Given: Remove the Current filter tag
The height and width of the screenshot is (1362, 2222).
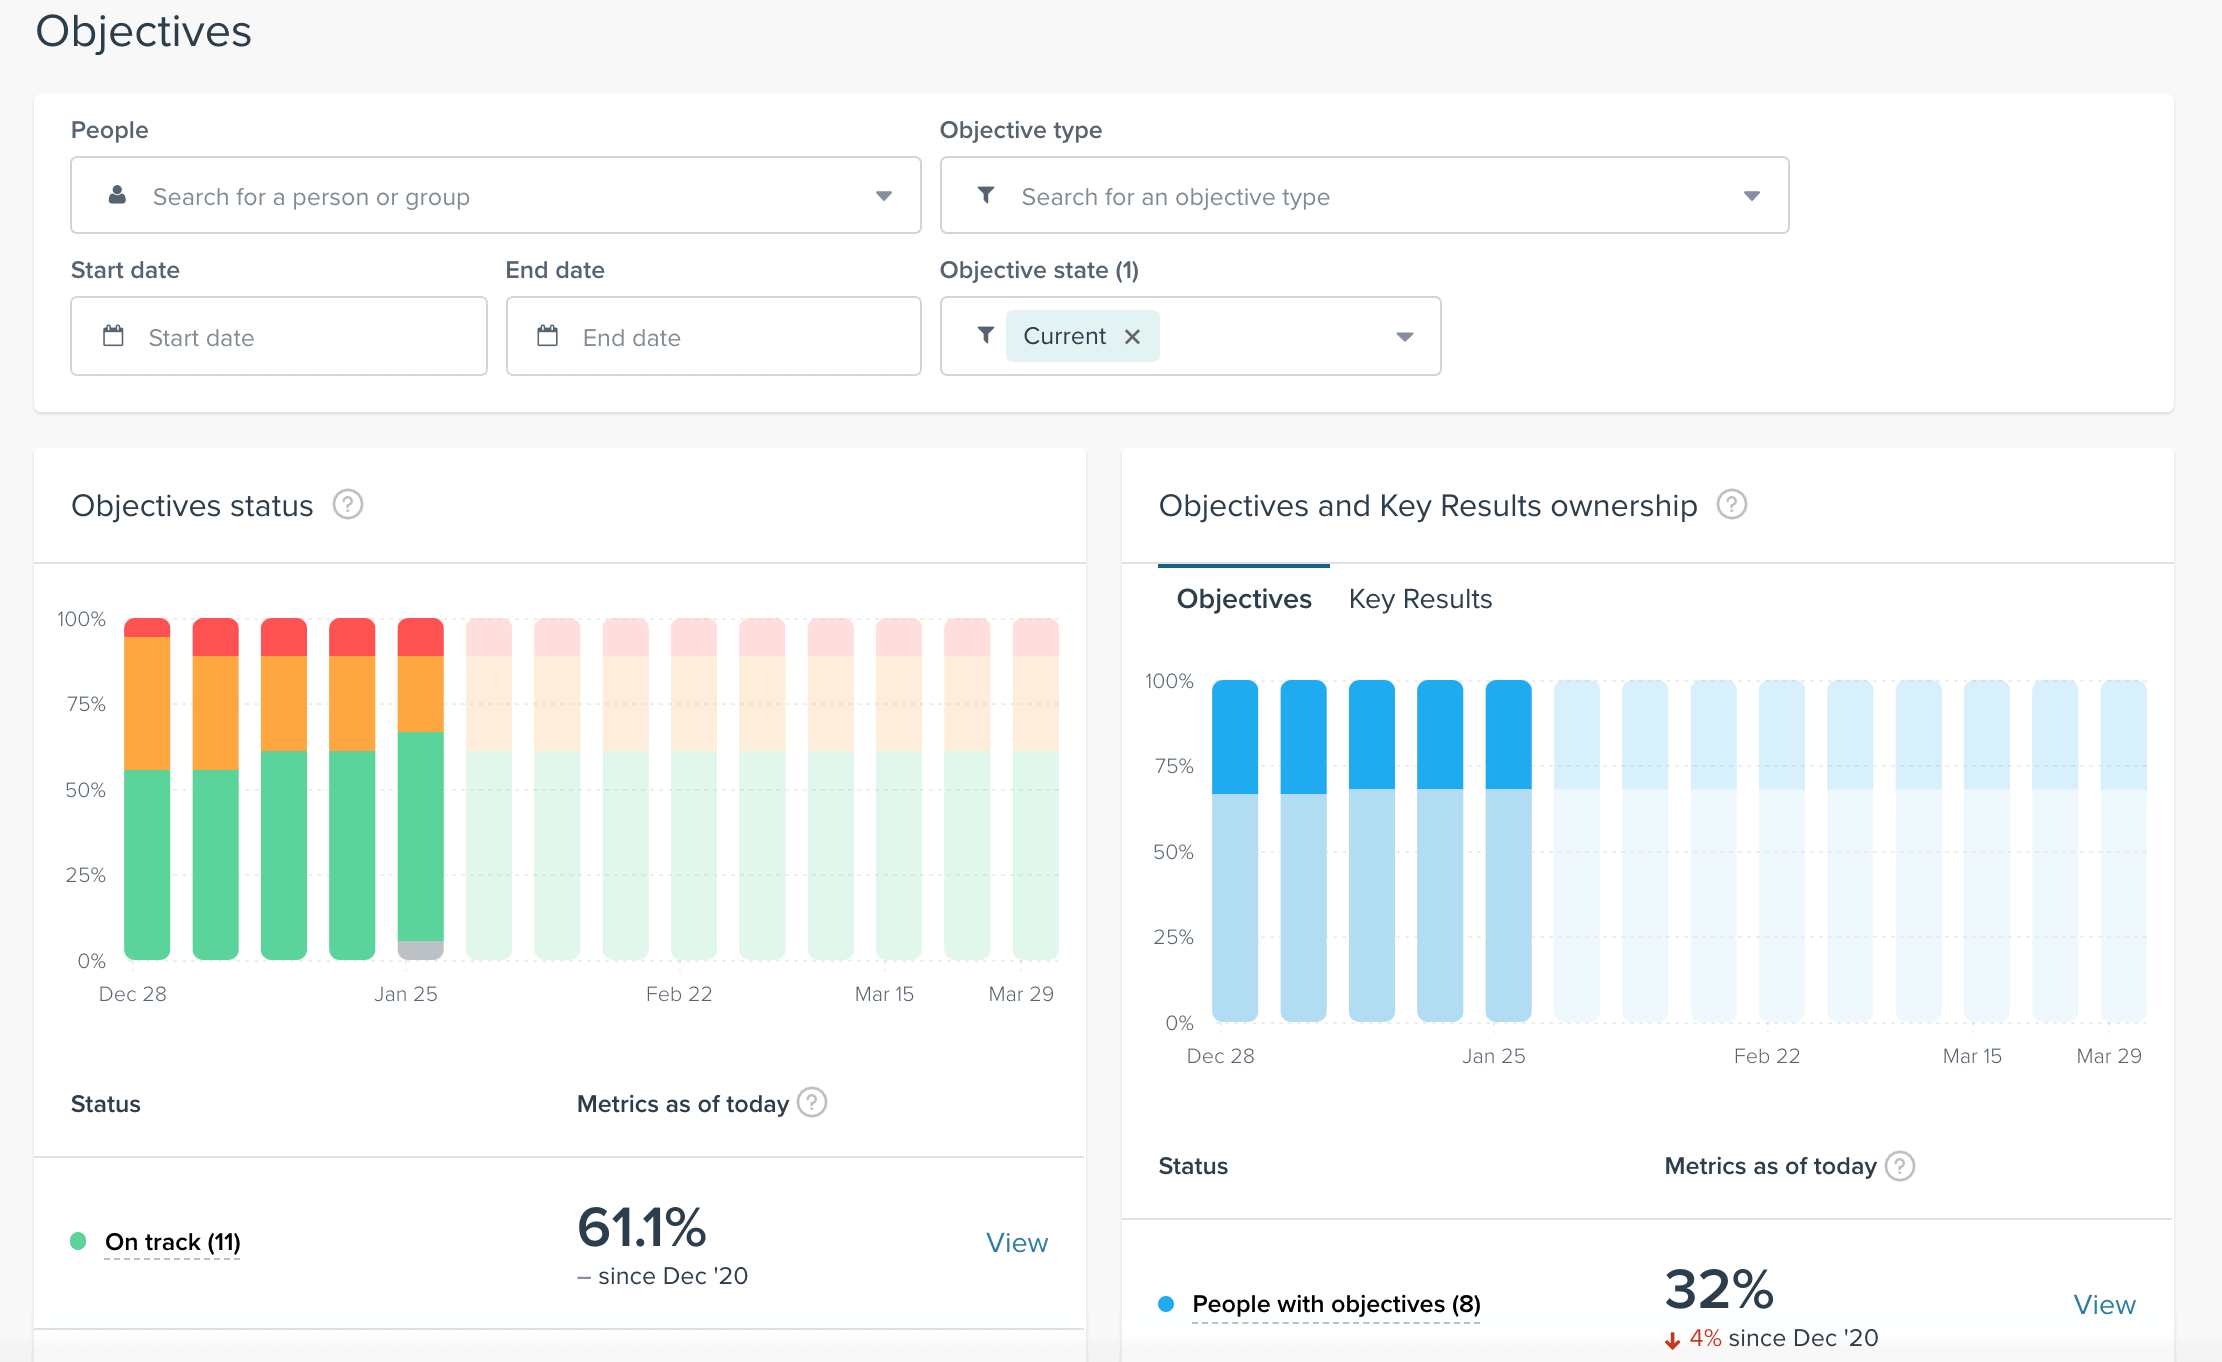Looking at the screenshot, I should pos(1132,337).
